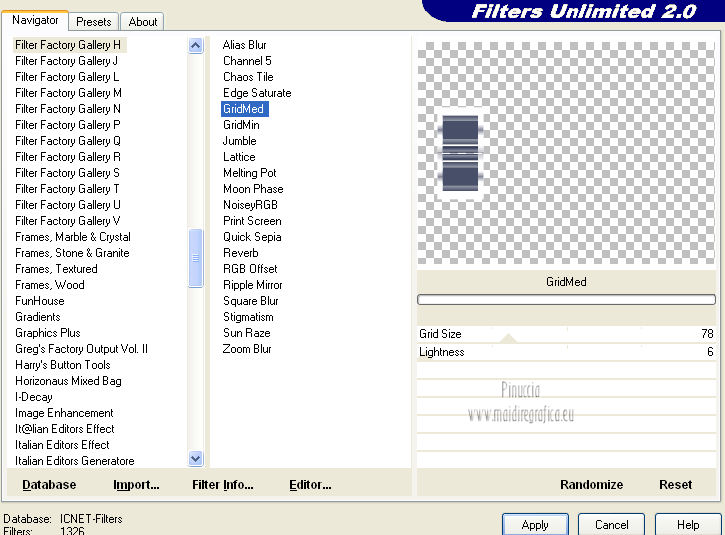The width and height of the screenshot is (725, 535).
Task: Select Italian Editors Generatore category
Action: pos(75,461)
